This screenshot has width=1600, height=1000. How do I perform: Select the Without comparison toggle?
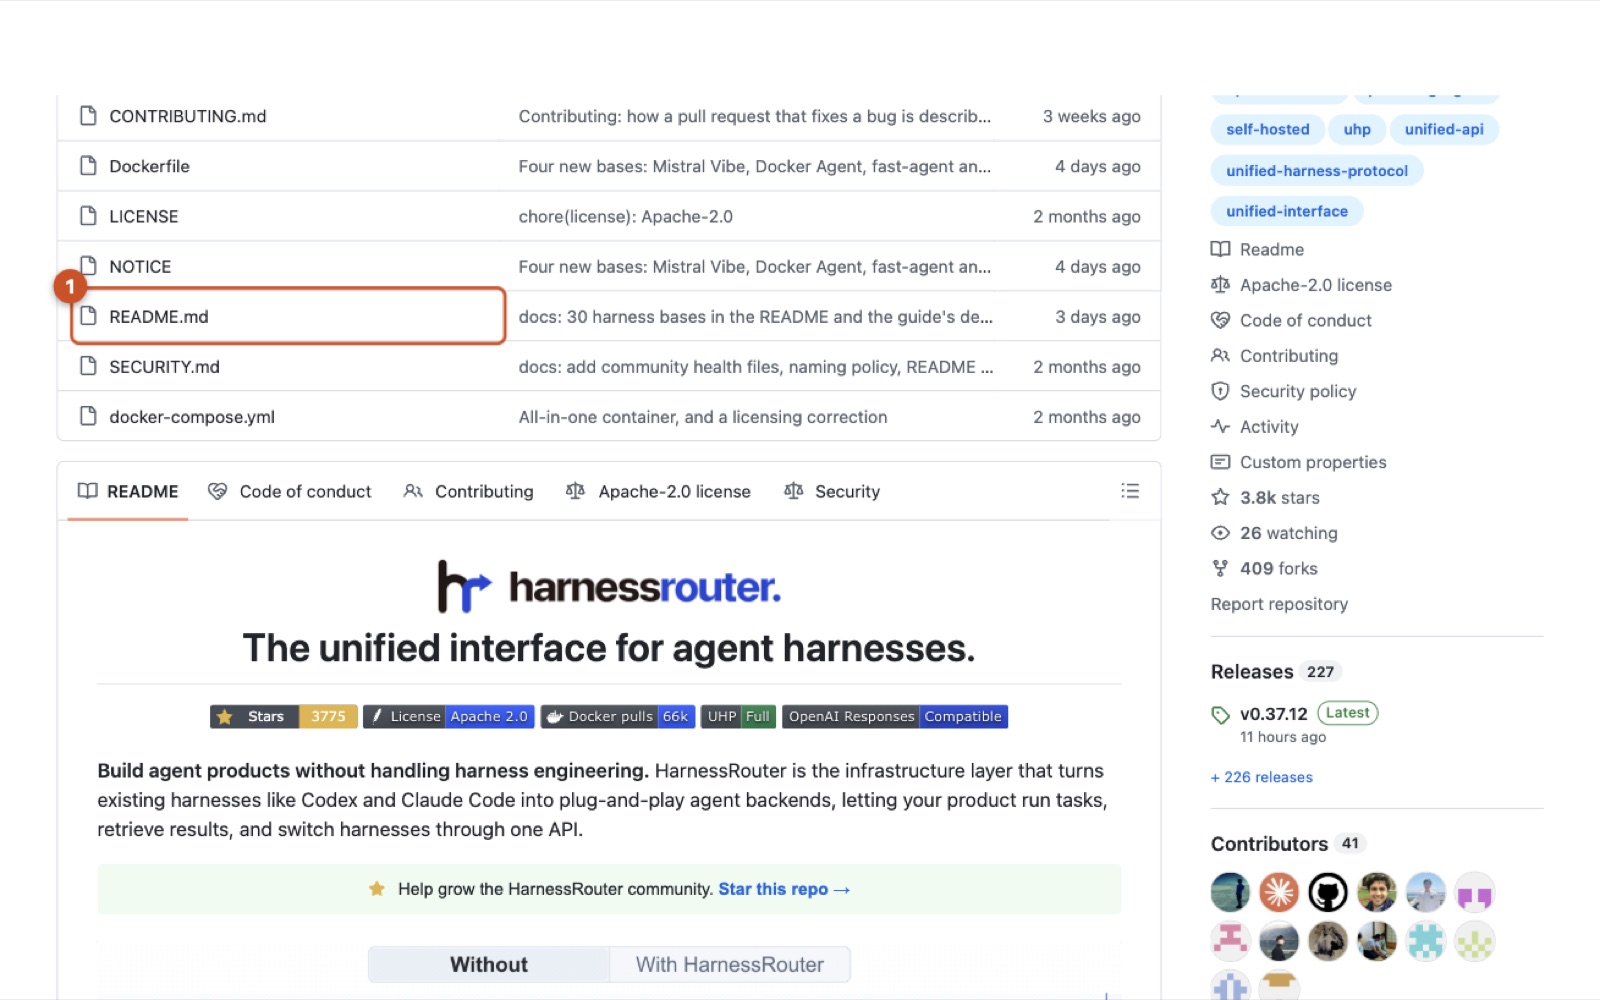(x=489, y=965)
